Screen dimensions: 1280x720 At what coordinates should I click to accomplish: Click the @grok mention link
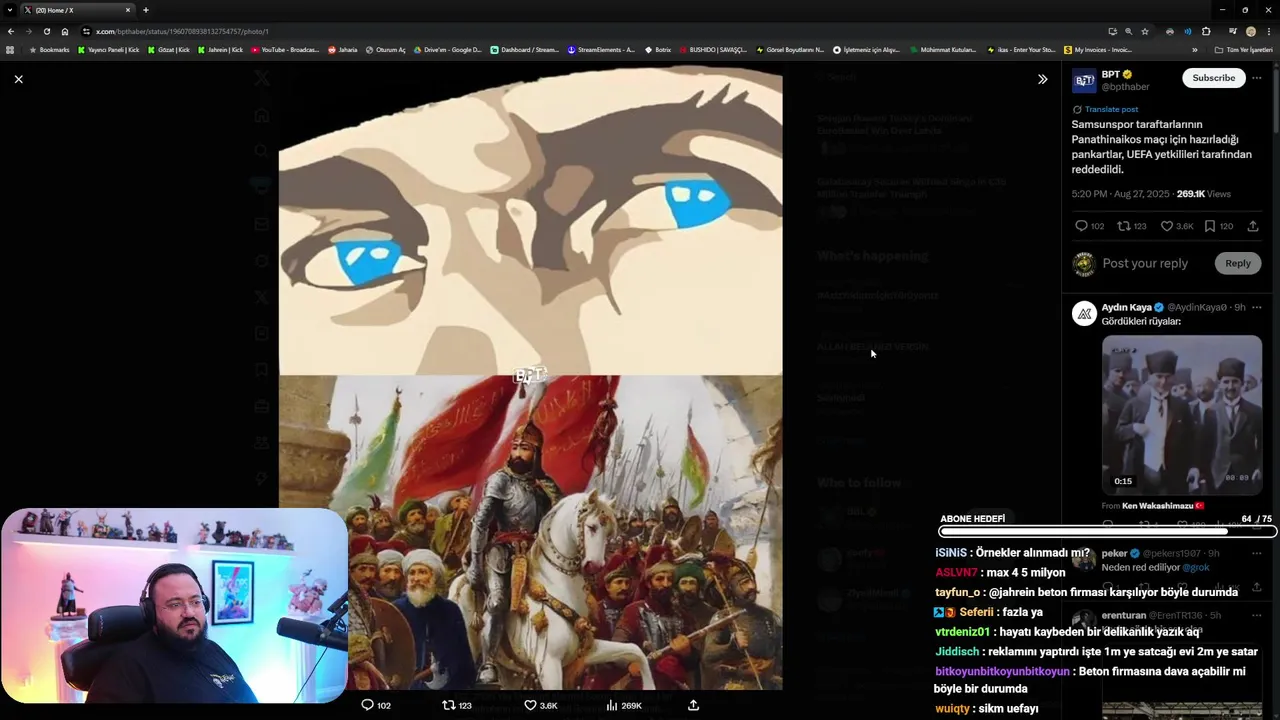click(x=1195, y=567)
